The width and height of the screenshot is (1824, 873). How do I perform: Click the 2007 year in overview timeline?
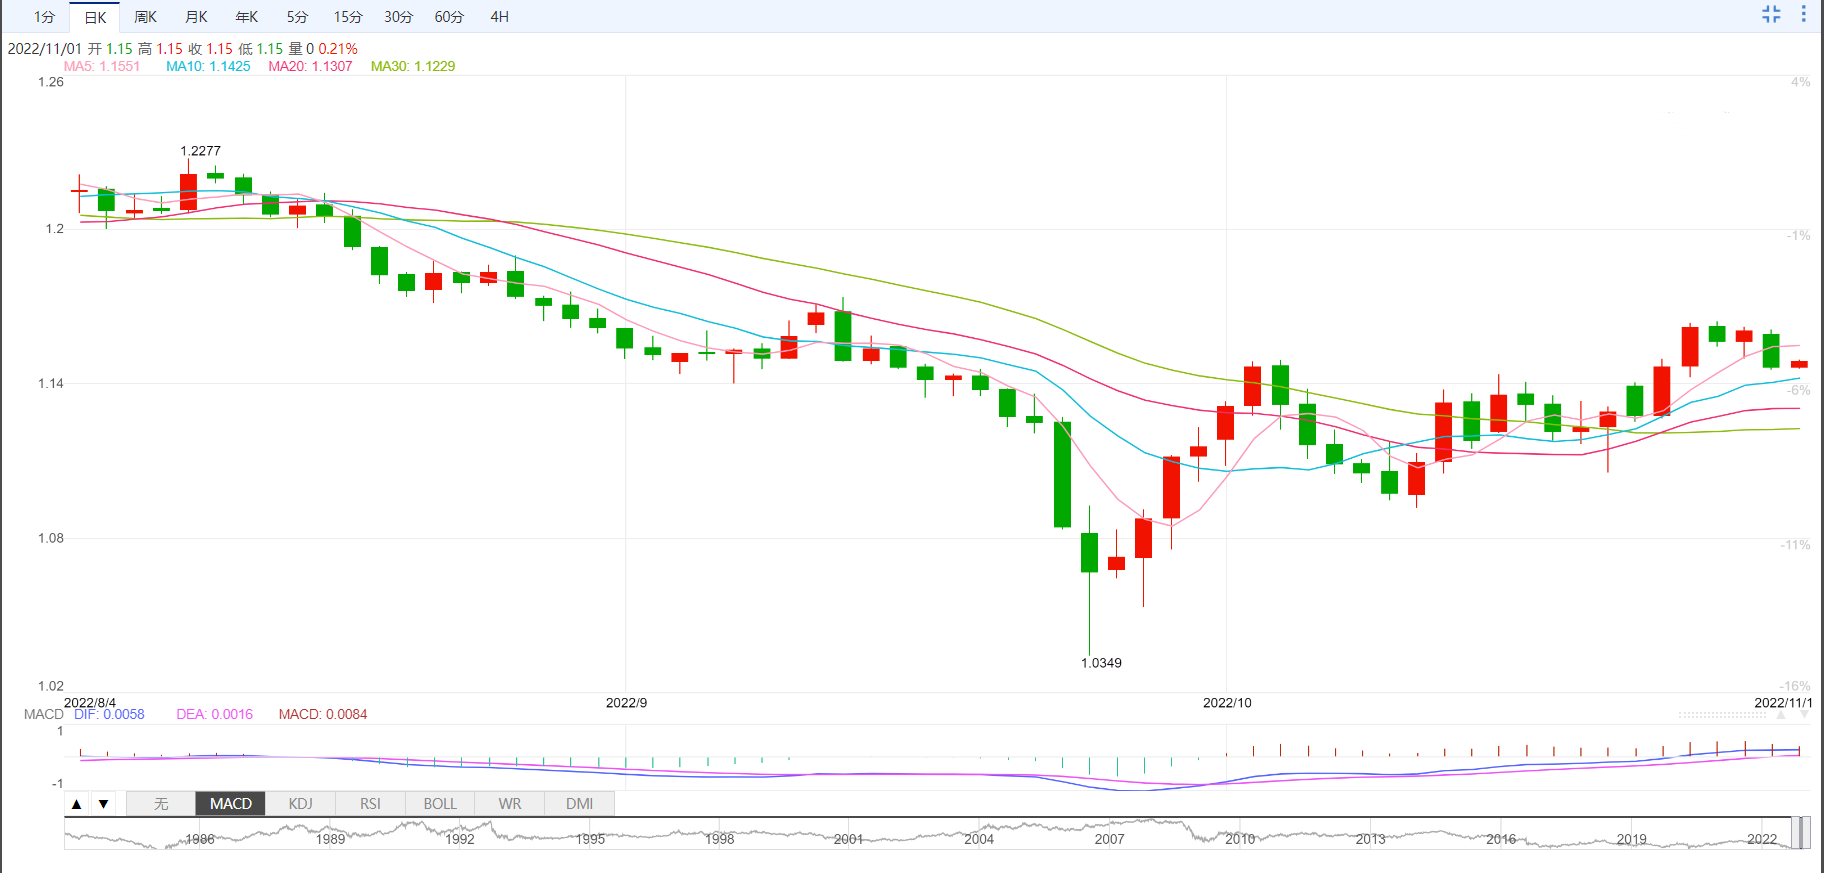[x=1109, y=839]
